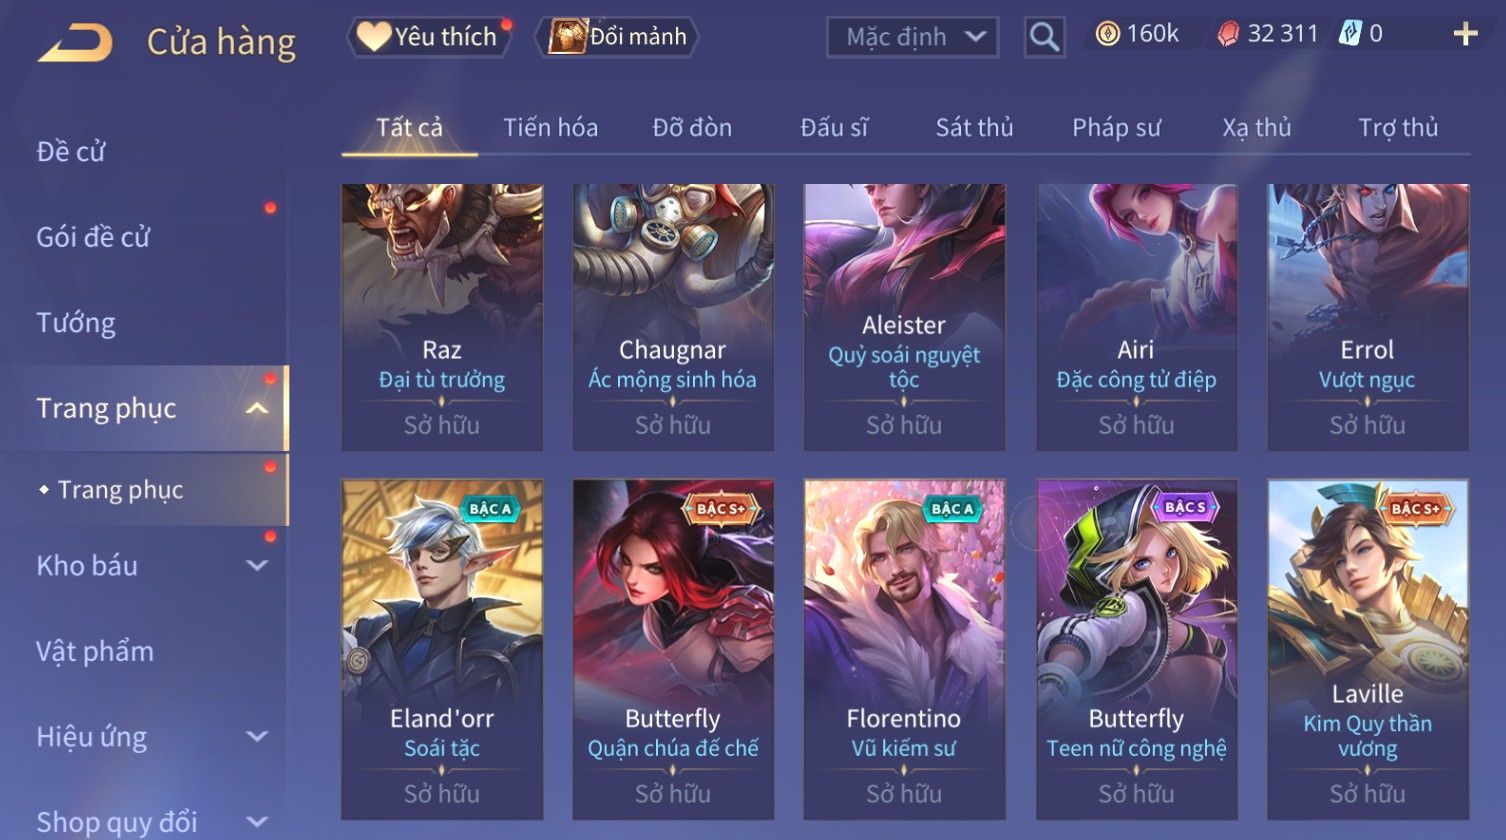Select Raz Đại tù trưởng skin card

click(x=442, y=317)
